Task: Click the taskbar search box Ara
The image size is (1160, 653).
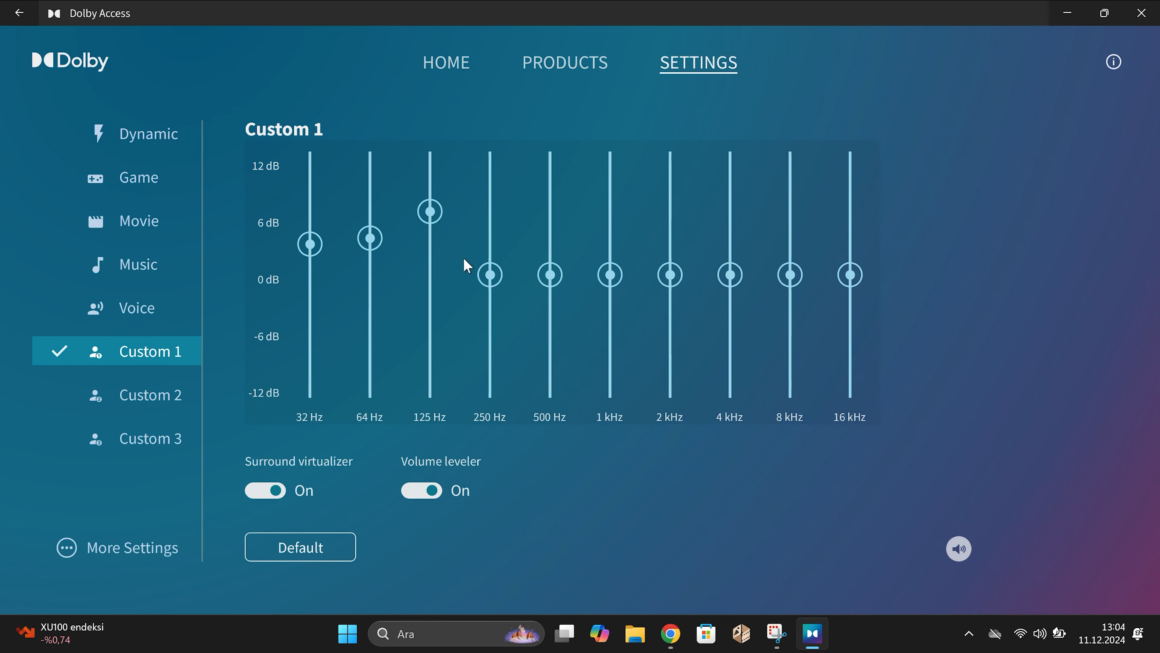Action: pos(456,634)
